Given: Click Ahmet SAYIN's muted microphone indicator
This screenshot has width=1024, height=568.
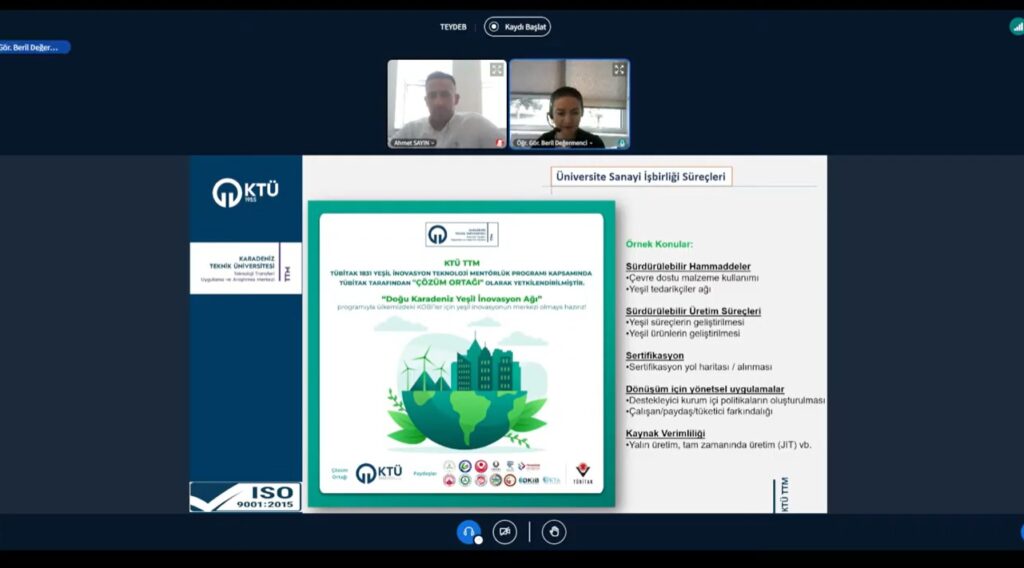Looking at the screenshot, I should (x=500, y=143).
